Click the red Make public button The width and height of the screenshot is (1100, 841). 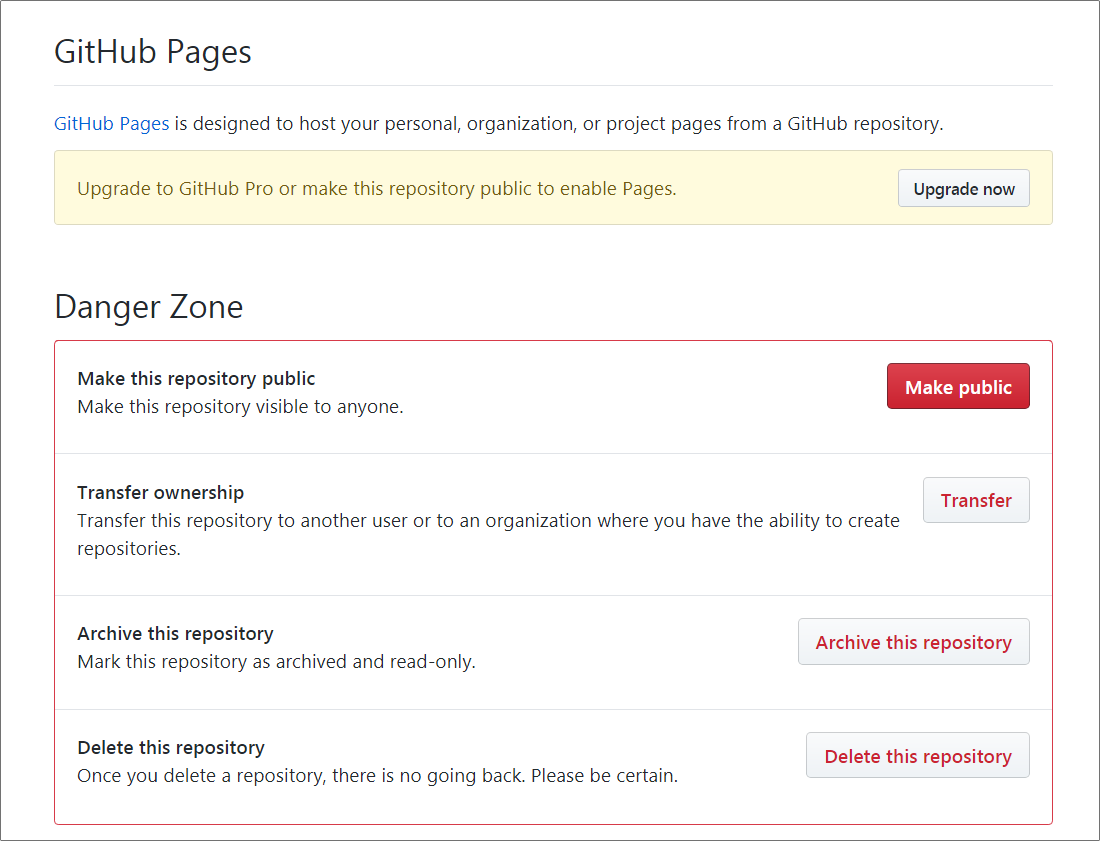[958, 386]
